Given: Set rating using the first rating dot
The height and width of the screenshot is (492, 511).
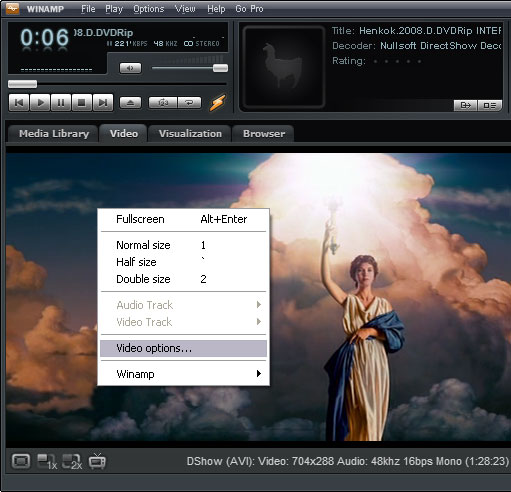Looking at the screenshot, I should pos(376,61).
